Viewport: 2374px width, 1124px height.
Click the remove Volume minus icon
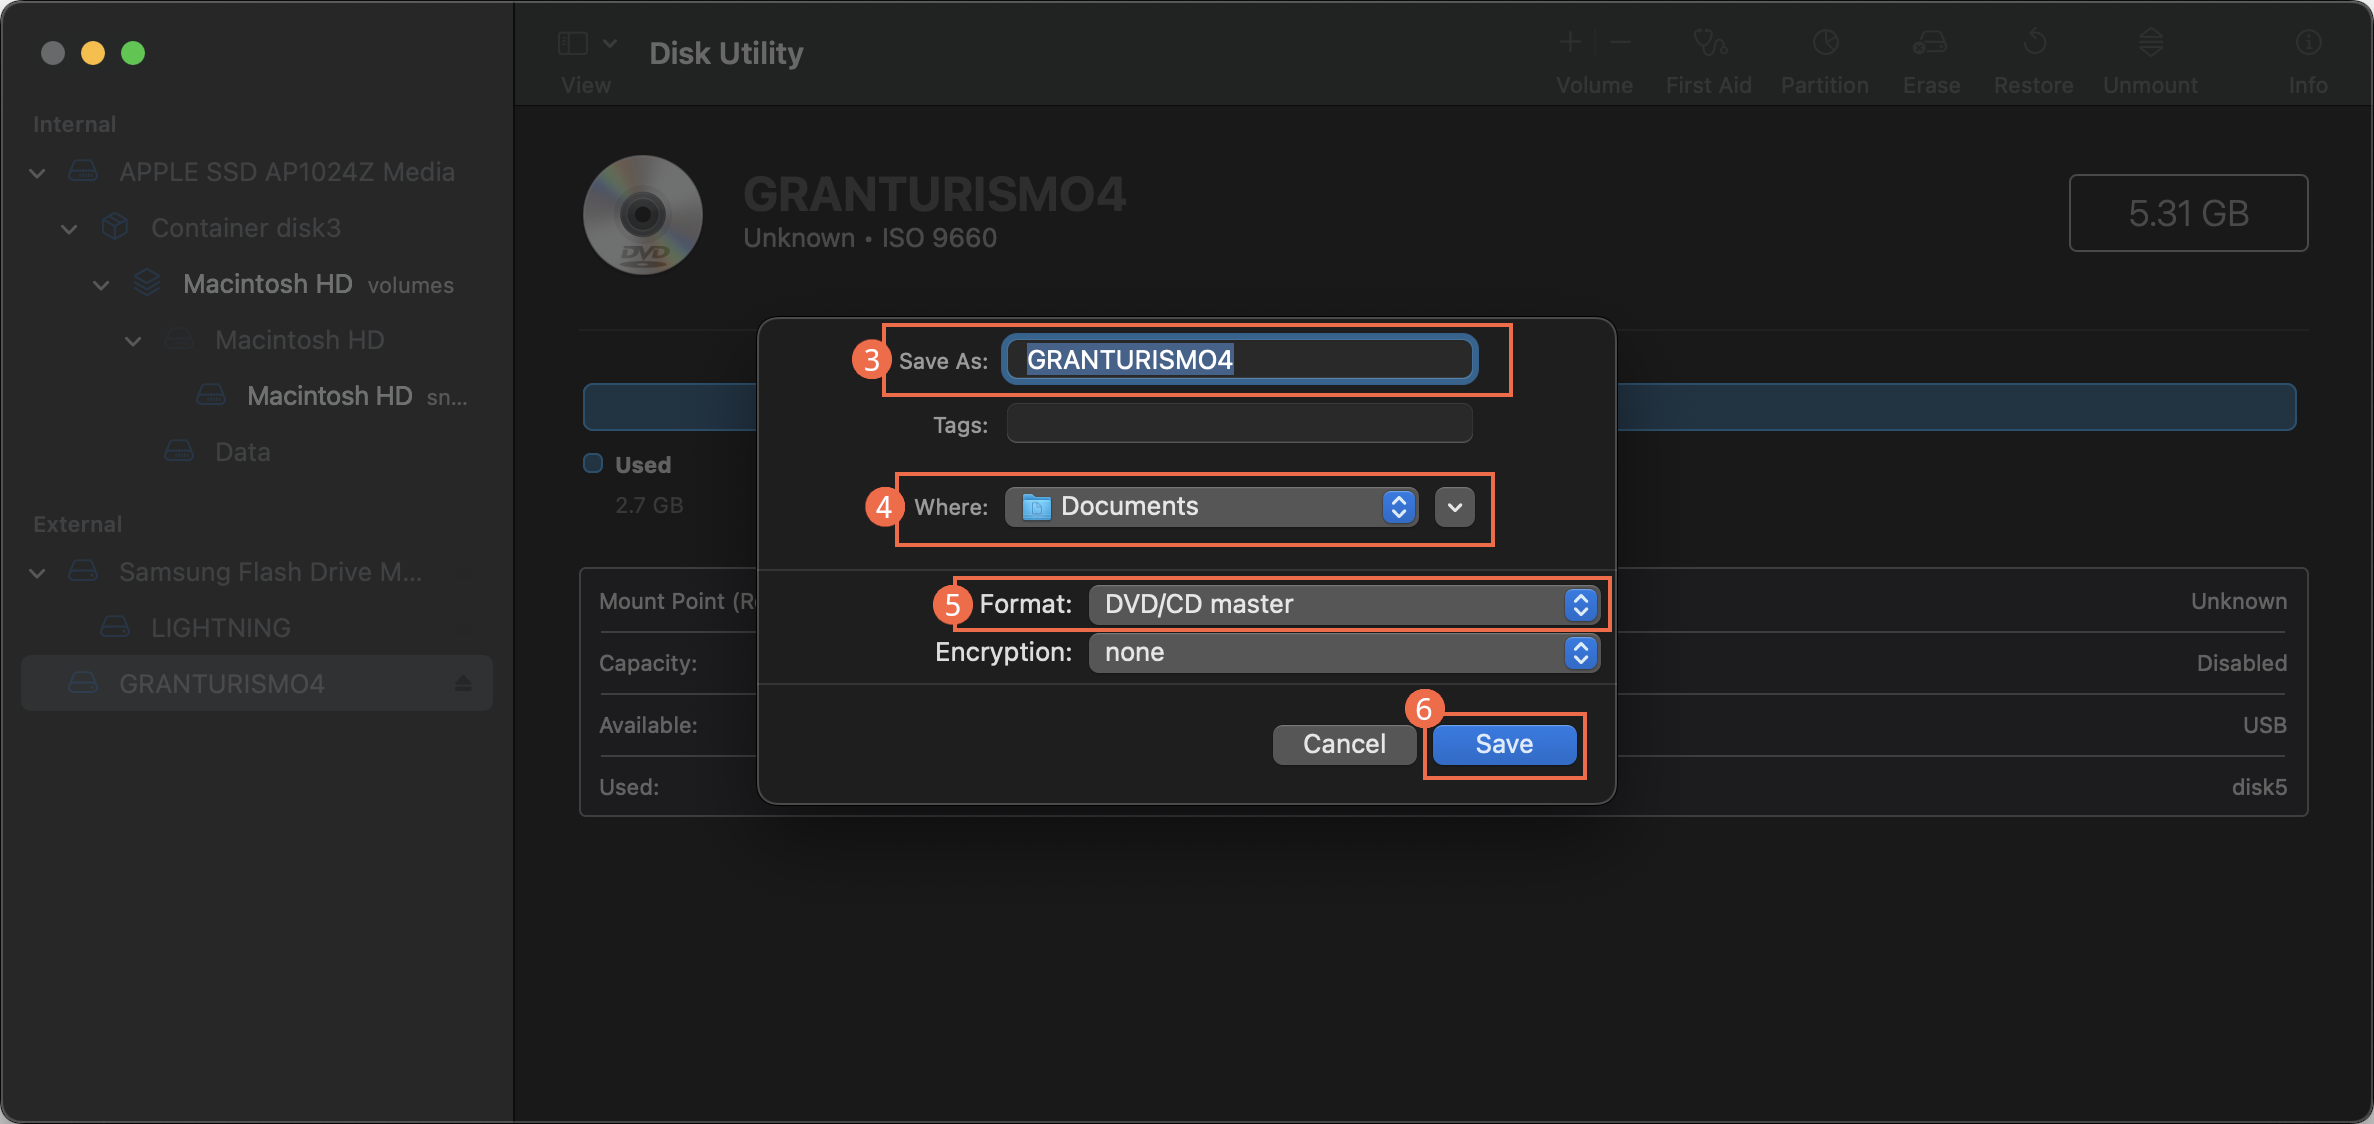1620,42
